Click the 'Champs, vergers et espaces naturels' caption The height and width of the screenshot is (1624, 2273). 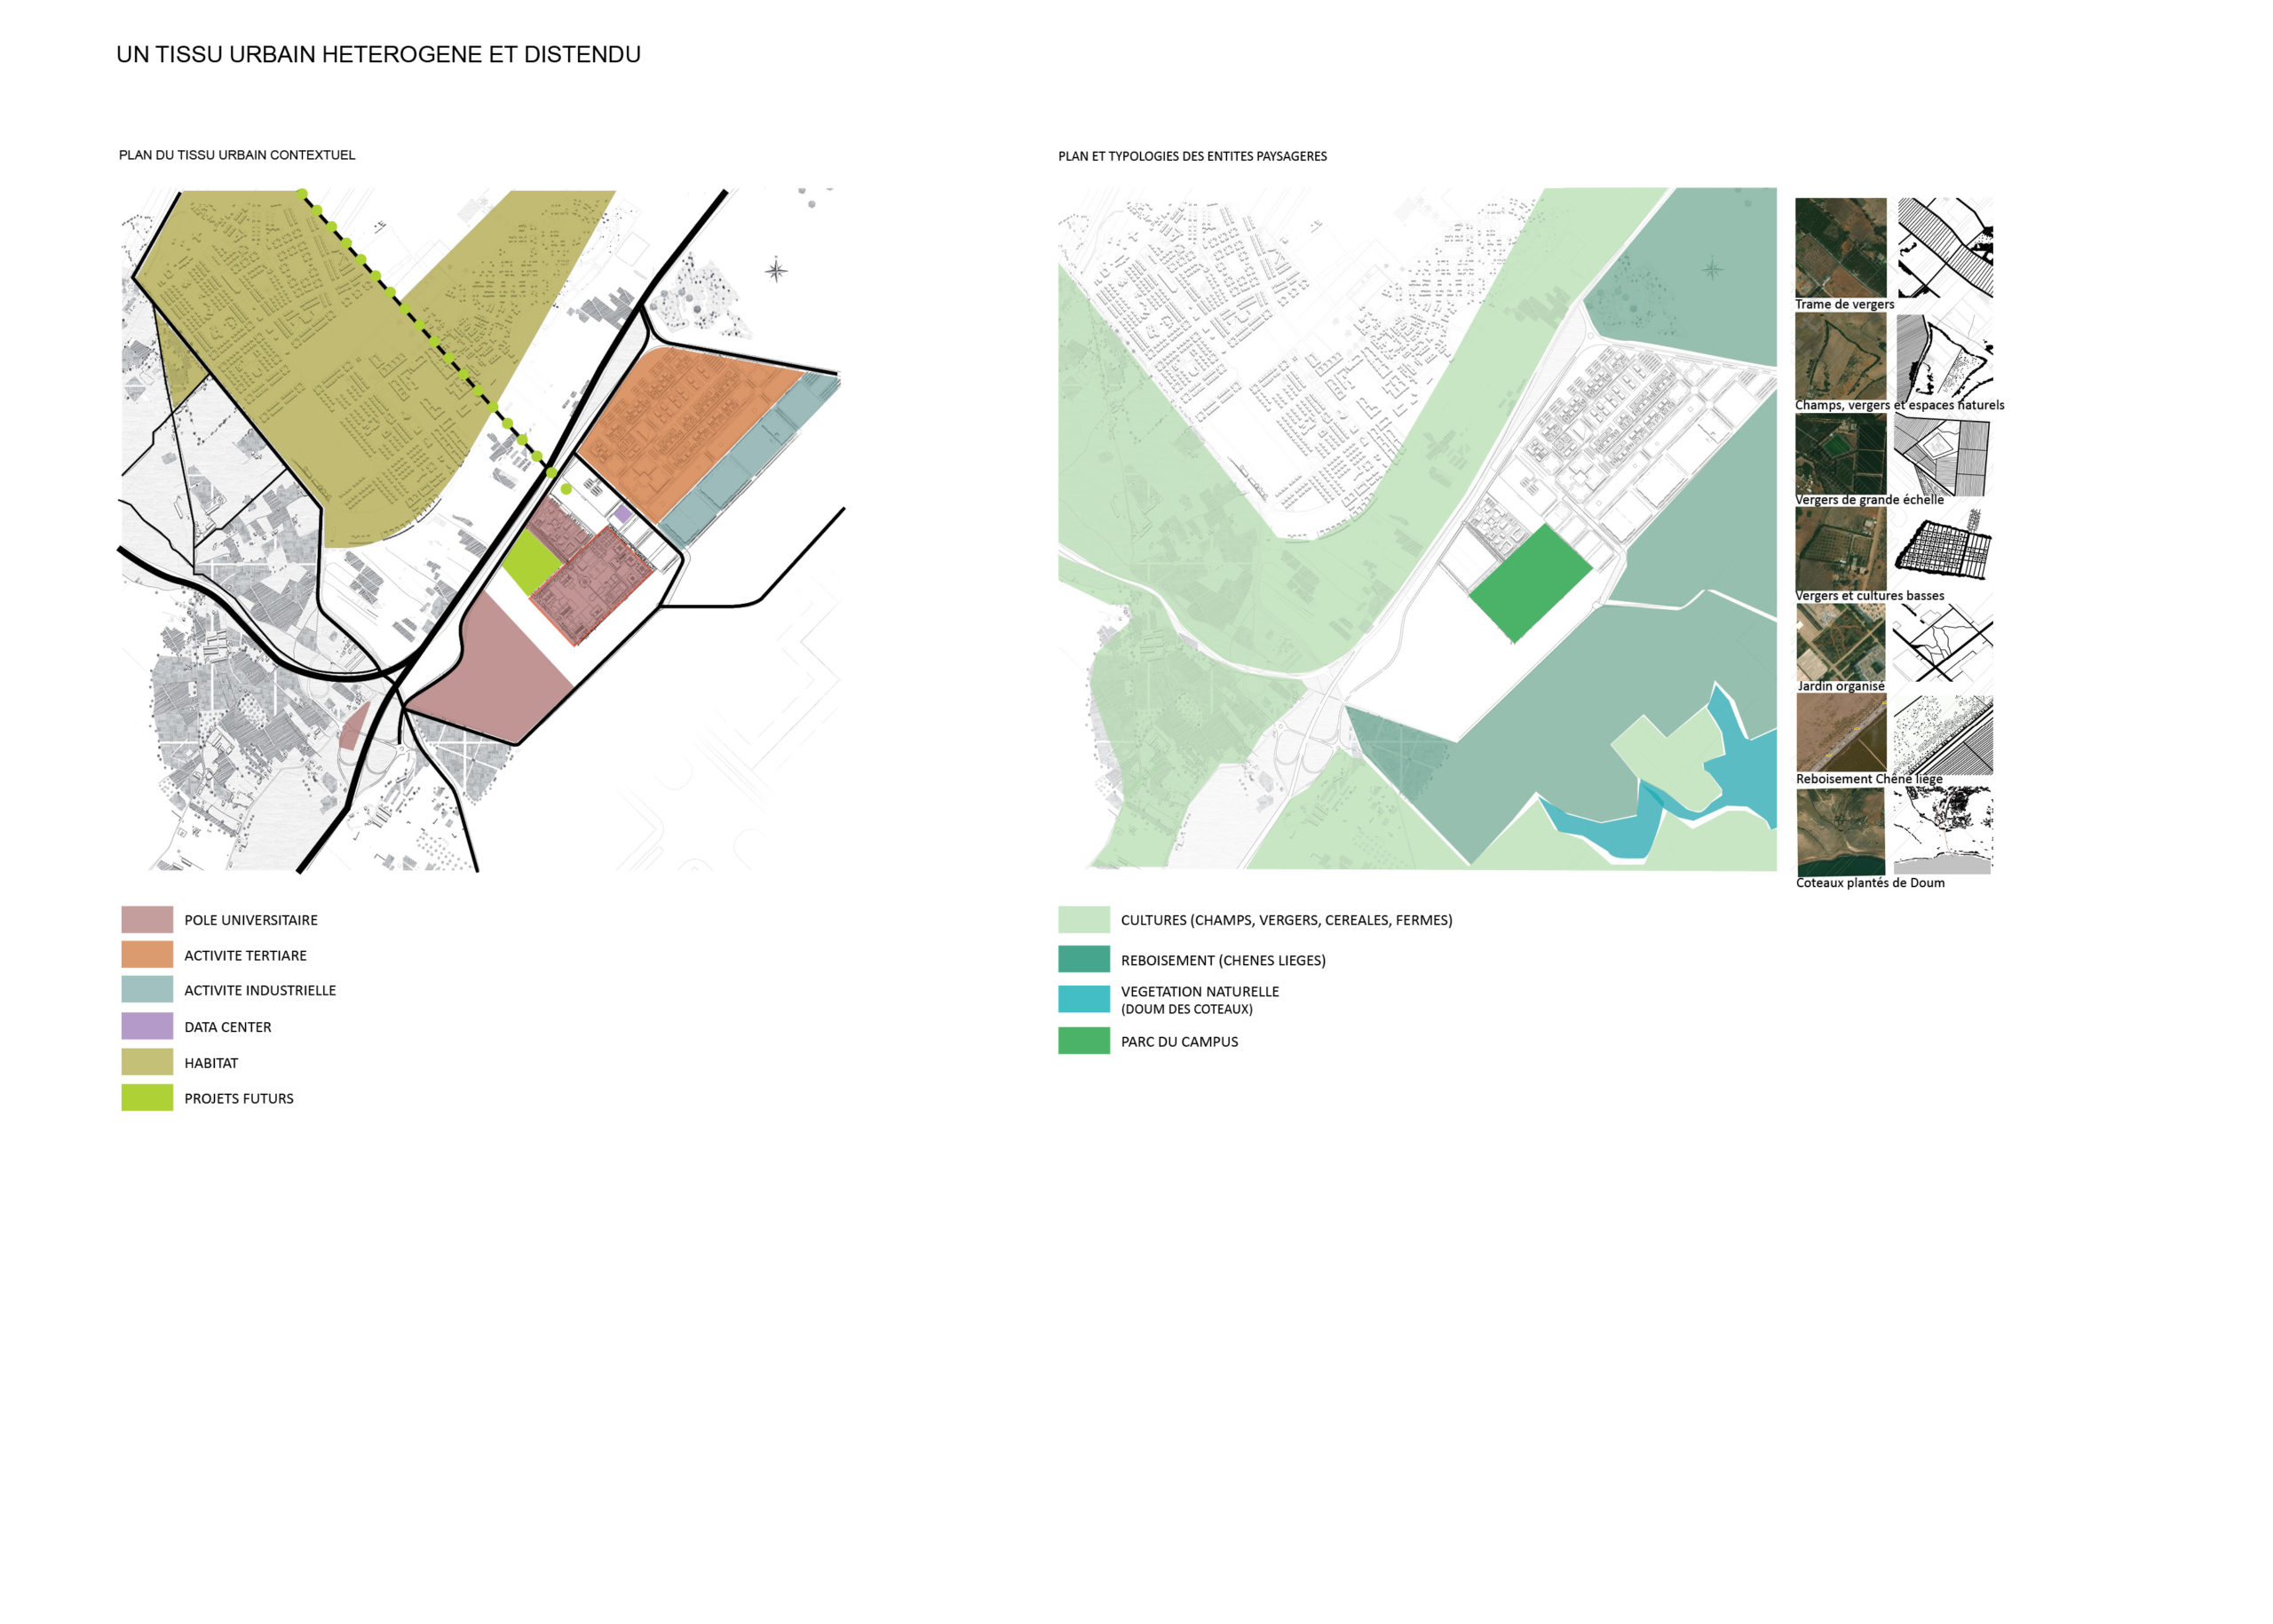pyautogui.click(x=1899, y=405)
